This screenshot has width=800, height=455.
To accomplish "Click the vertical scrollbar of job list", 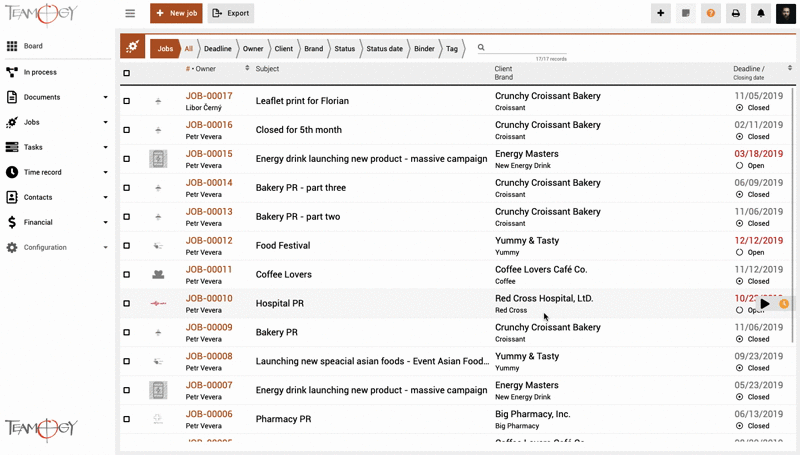I will (793, 214).
